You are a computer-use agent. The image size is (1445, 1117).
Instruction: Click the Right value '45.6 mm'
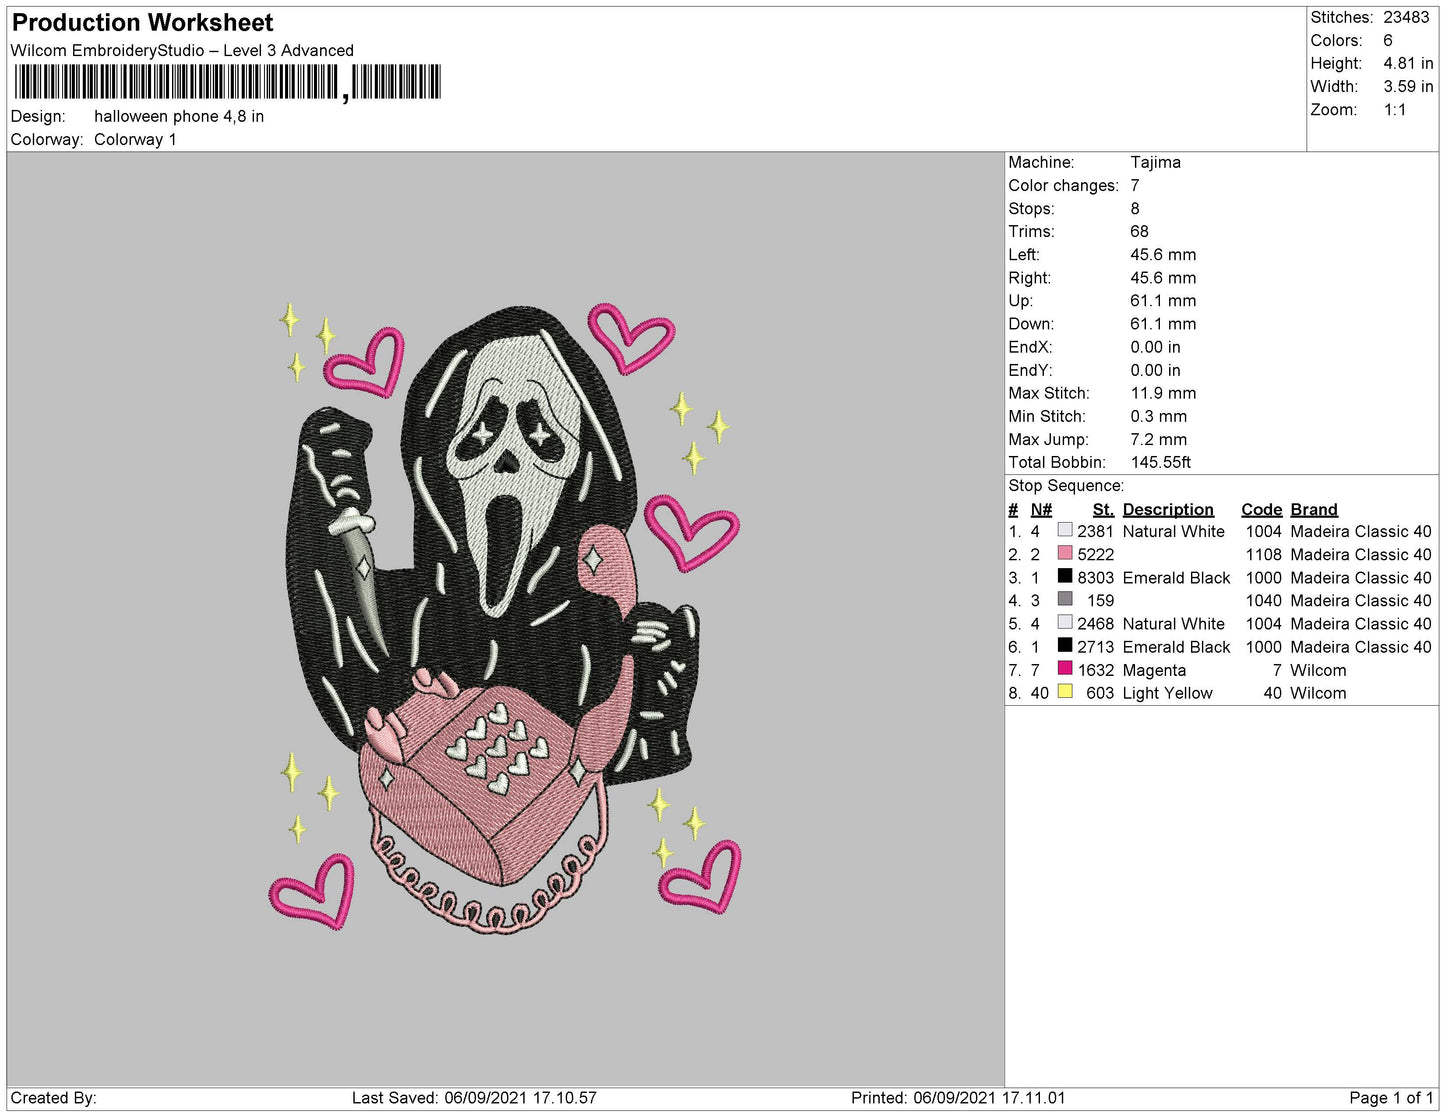coord(1163,277)
